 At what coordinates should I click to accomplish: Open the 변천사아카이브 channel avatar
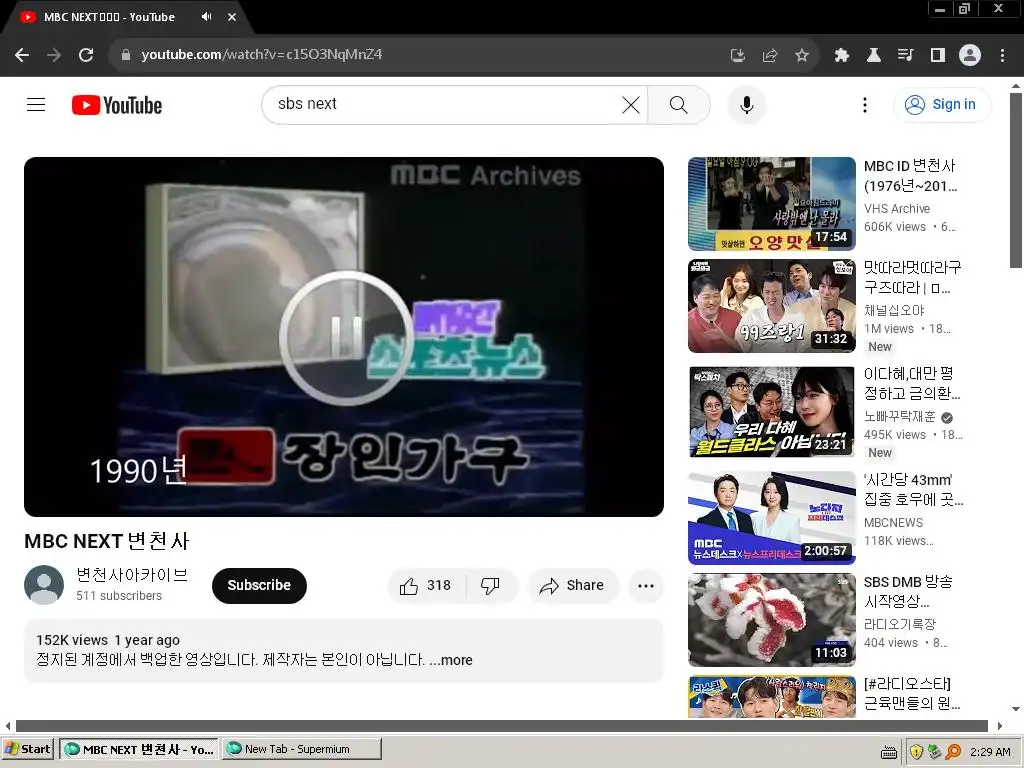[x=44, y=584]
